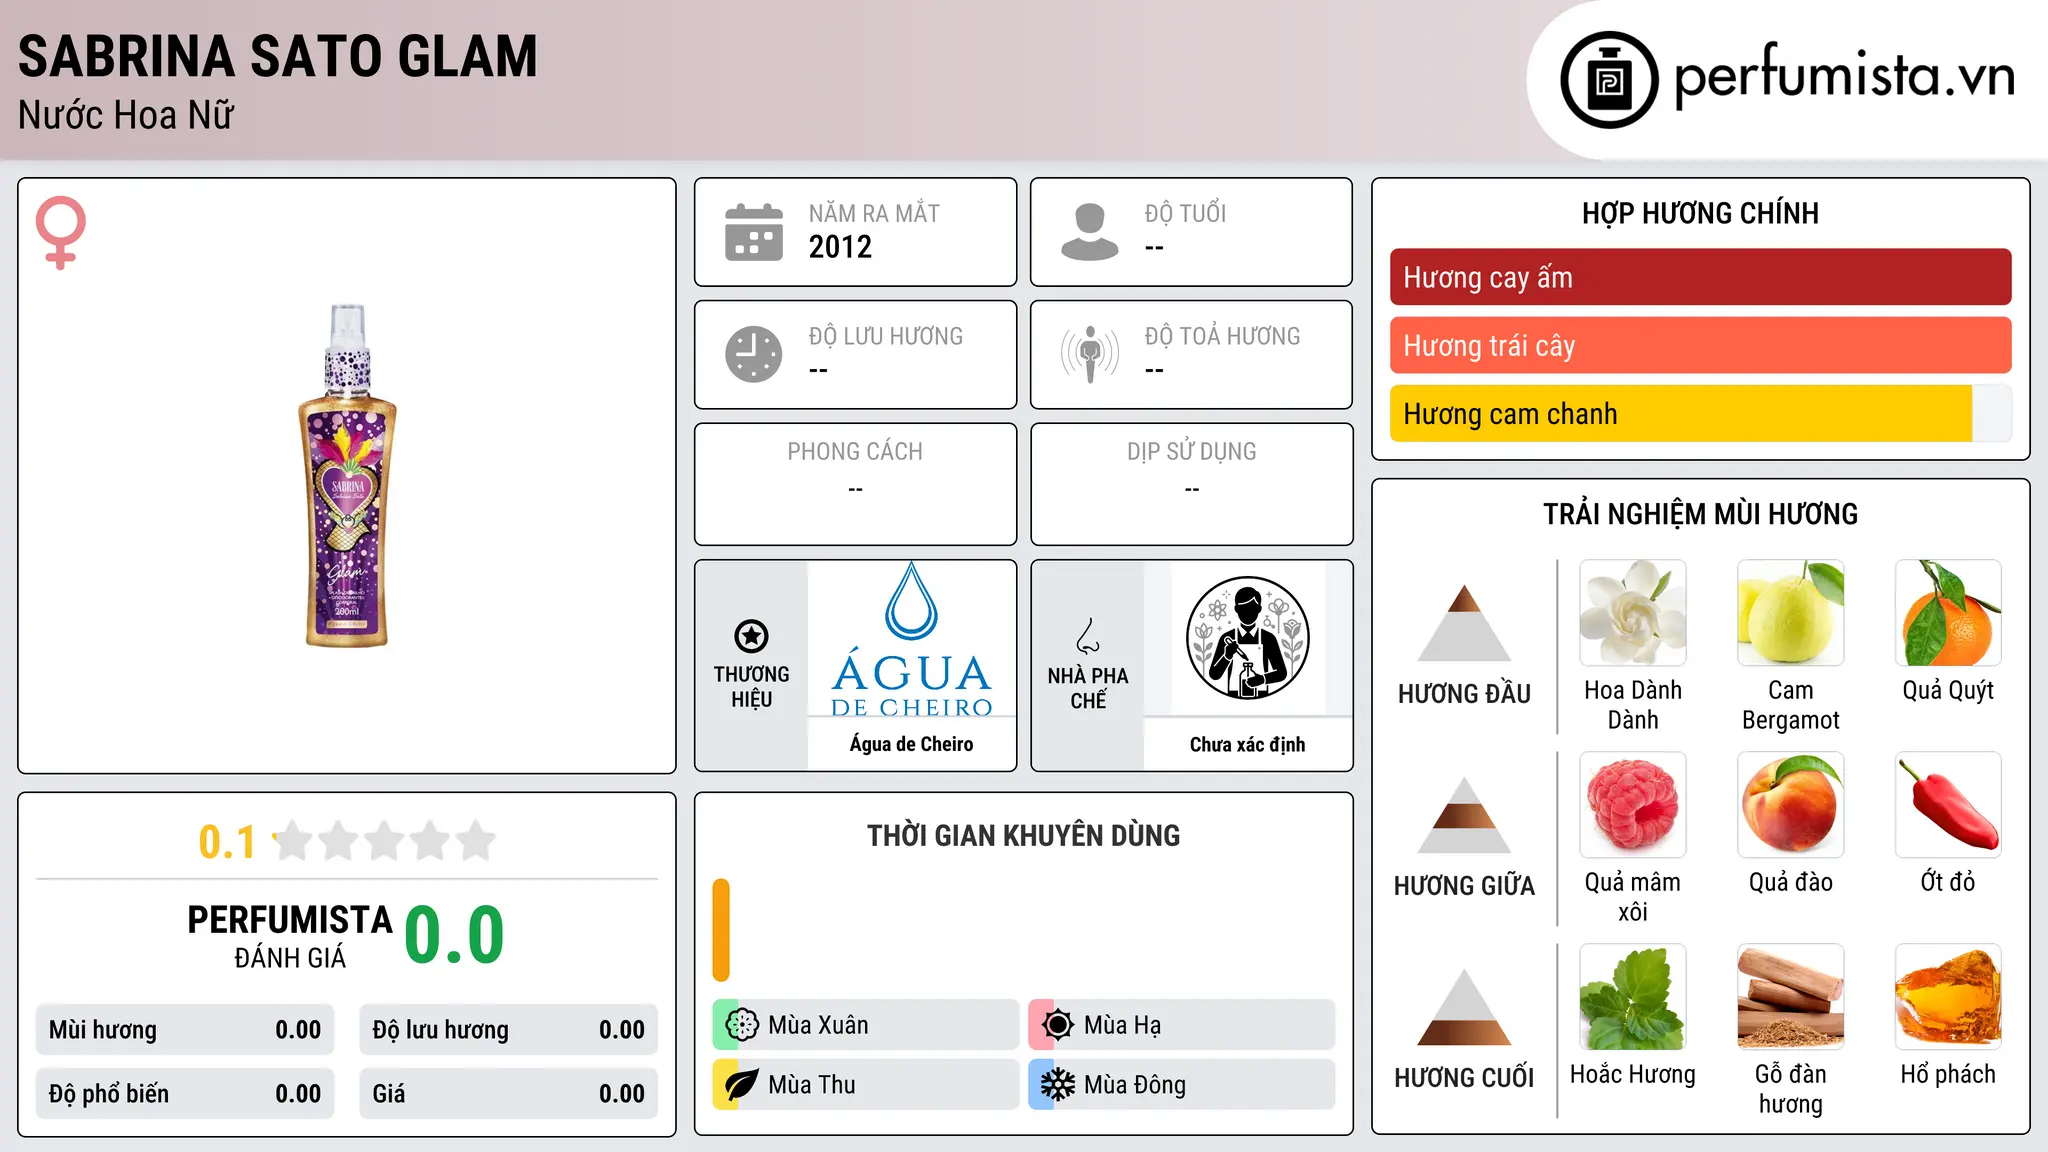This screenshot has width=2048, height=1152.
Task: Click the star badge icon above Thương hiệu
Action: (751, 636)
